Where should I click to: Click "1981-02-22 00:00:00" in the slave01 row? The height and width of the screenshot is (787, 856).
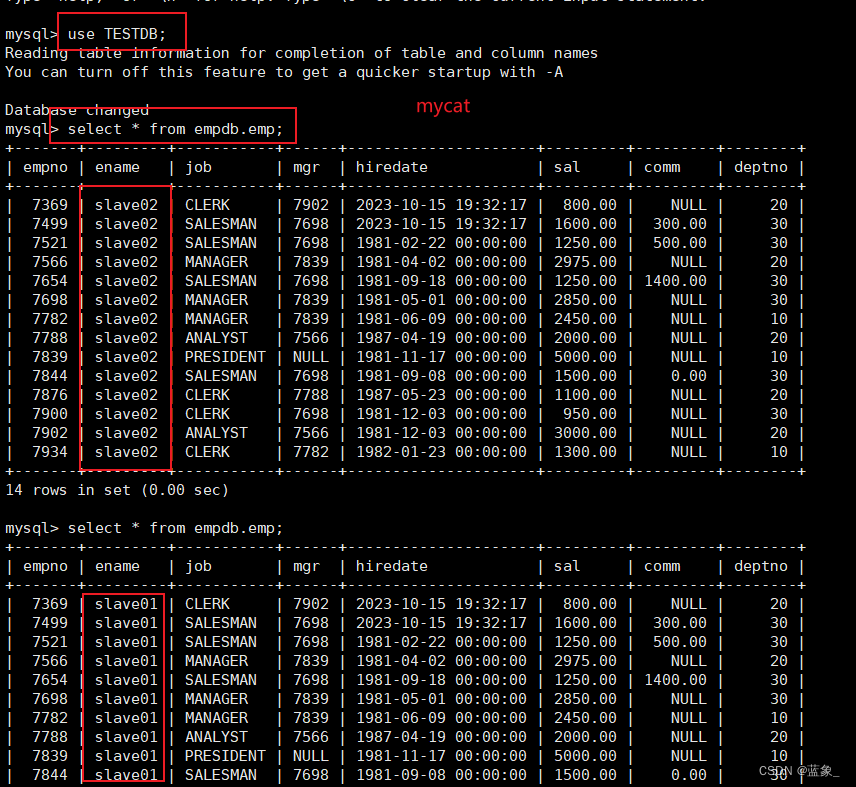[x=441, y=642]
